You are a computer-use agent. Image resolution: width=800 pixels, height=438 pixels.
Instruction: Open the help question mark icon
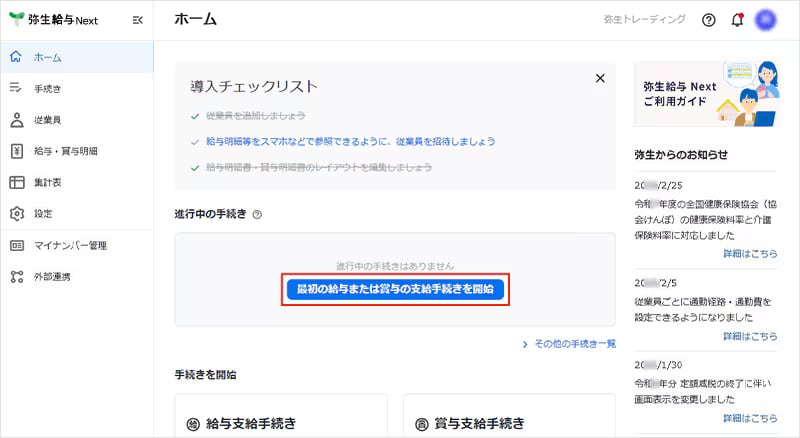point(709,20)
